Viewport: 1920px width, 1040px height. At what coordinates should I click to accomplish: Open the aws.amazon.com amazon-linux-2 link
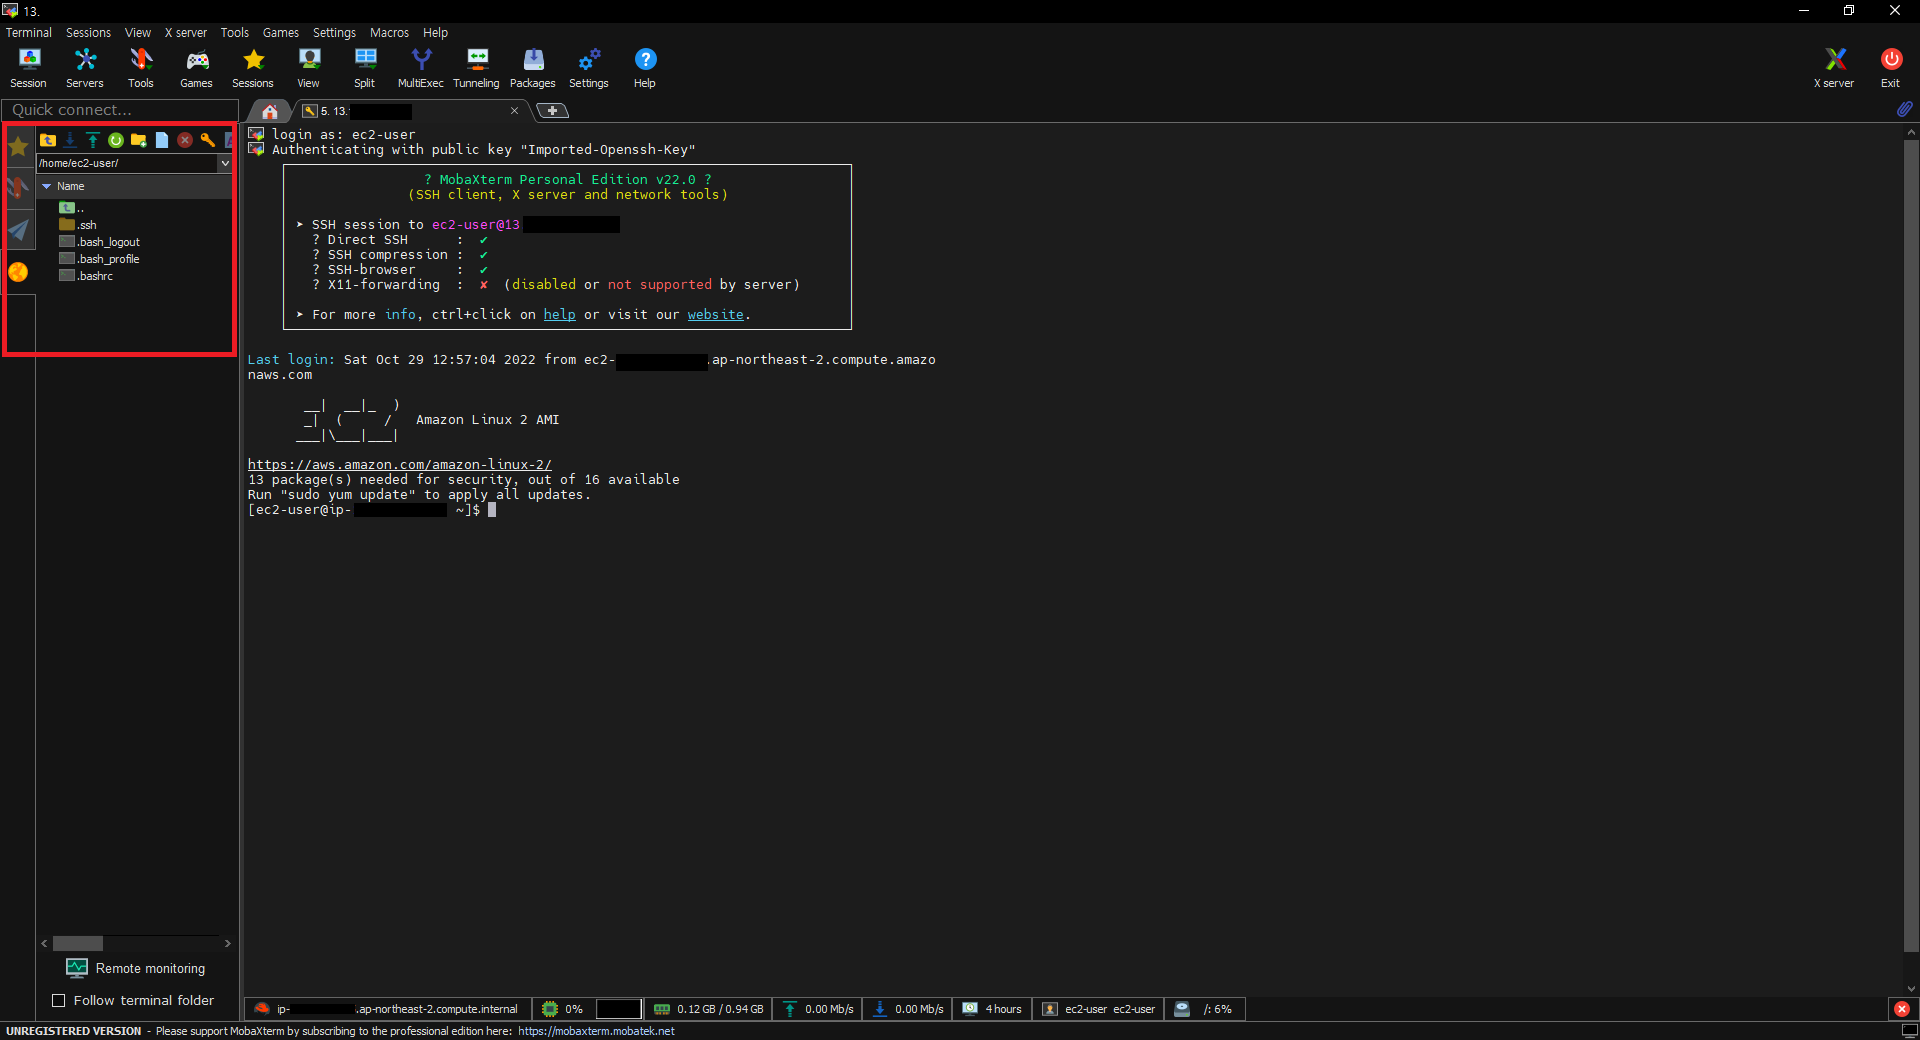click(x=399, y=464)
